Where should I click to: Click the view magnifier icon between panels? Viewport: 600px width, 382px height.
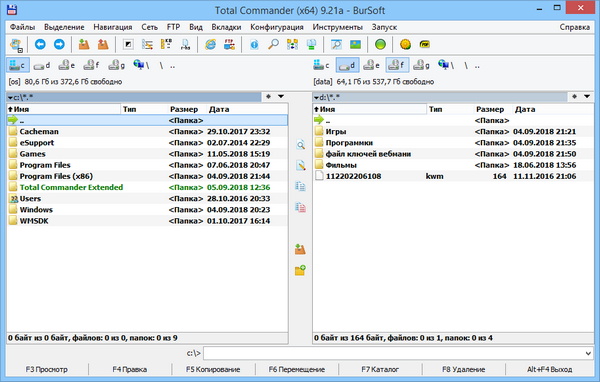(x=301, y=145)
